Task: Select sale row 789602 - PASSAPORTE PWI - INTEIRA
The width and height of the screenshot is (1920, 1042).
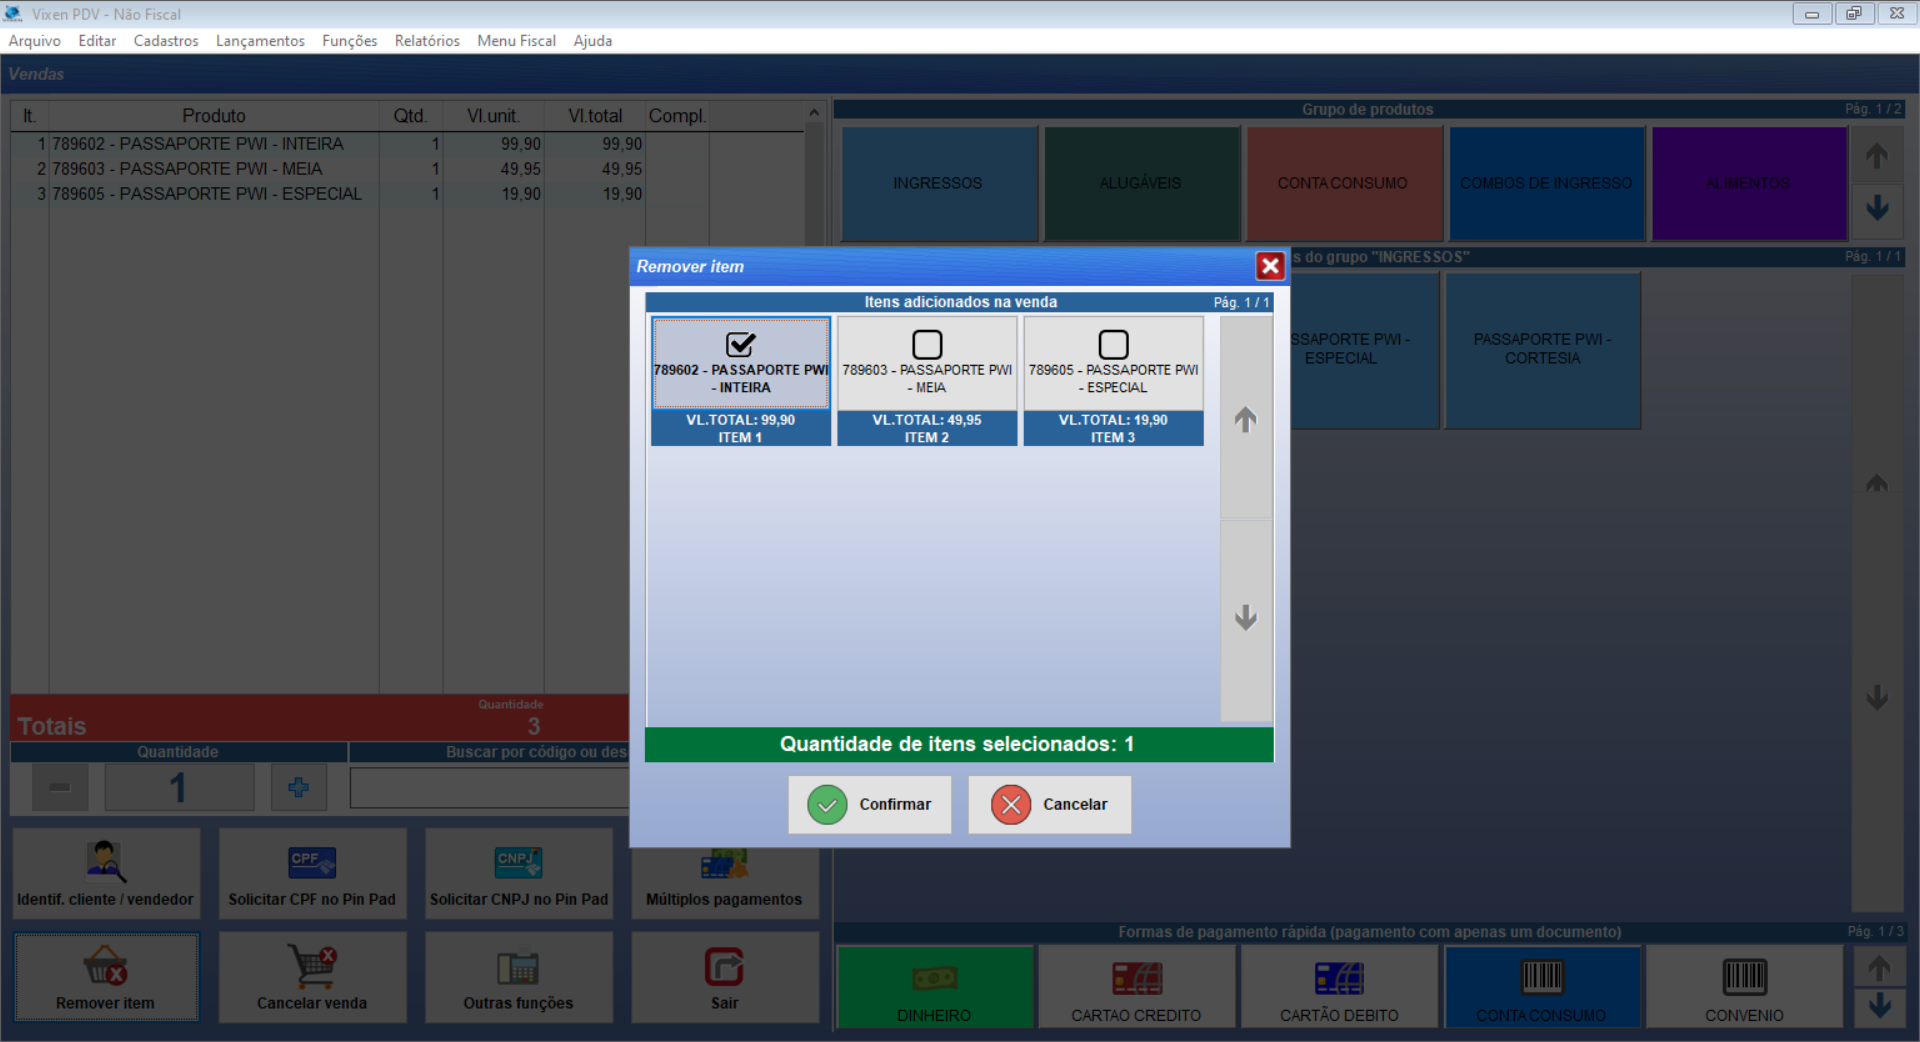Action: pos(407,144)
